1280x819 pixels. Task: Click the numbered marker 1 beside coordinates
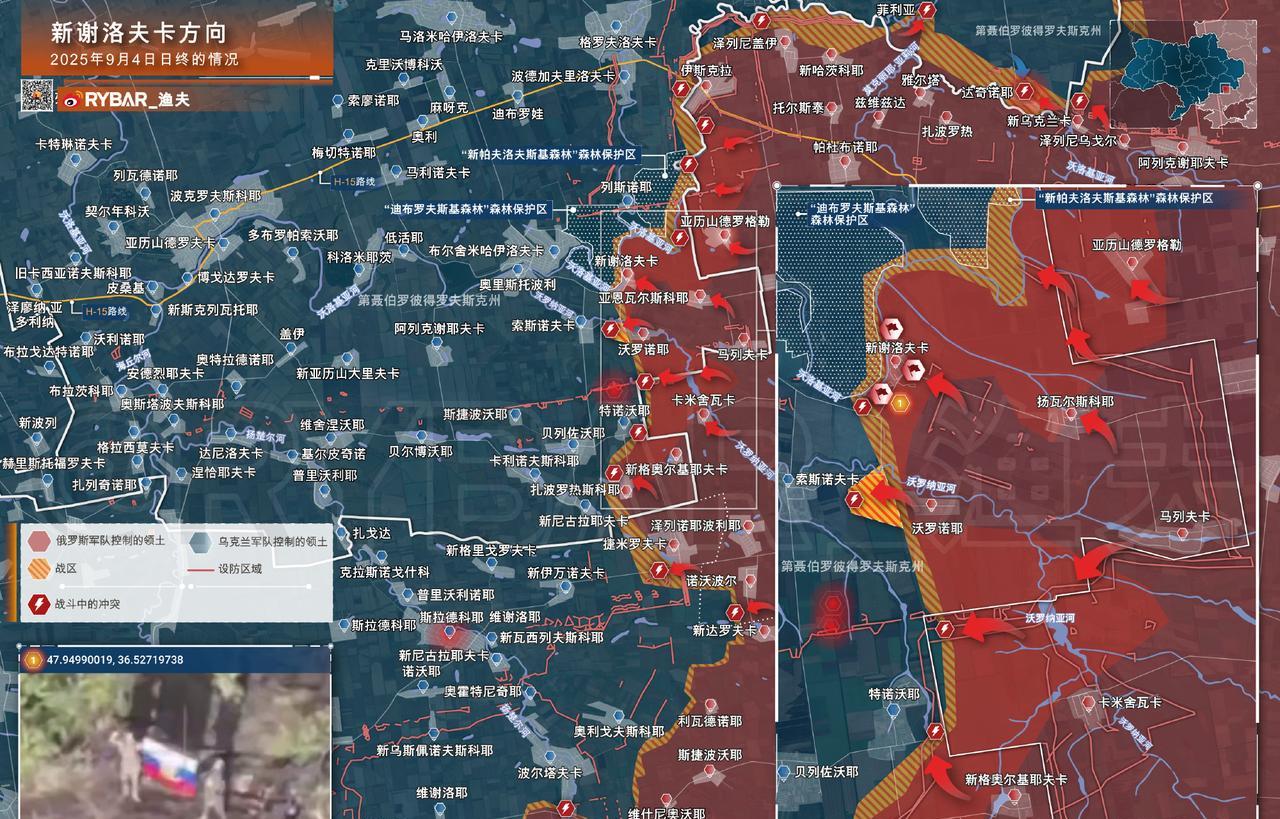coord(34,660)
